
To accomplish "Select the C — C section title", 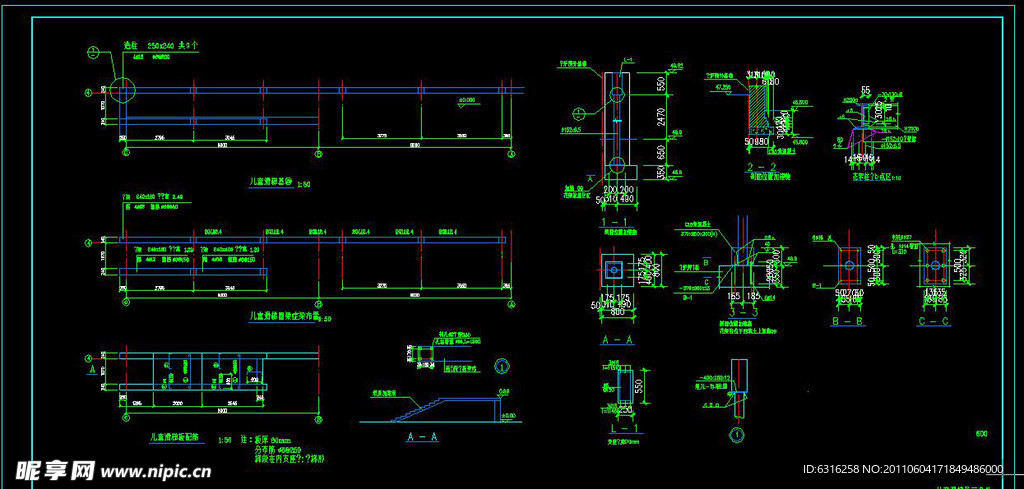I will (x=936, y=322).
